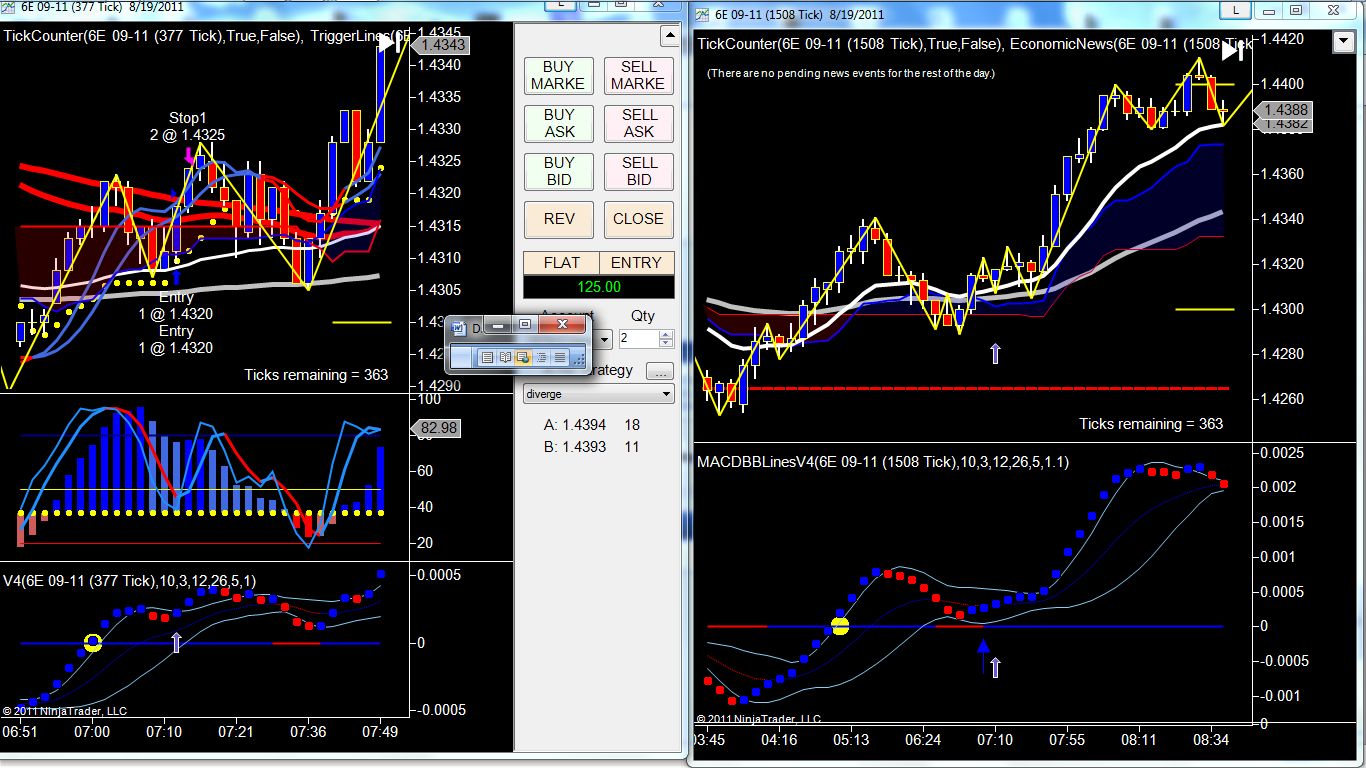Click the chart trader panel scroll-up arrow
This screenshot has width=1366, height=768.
pos(670,37)
